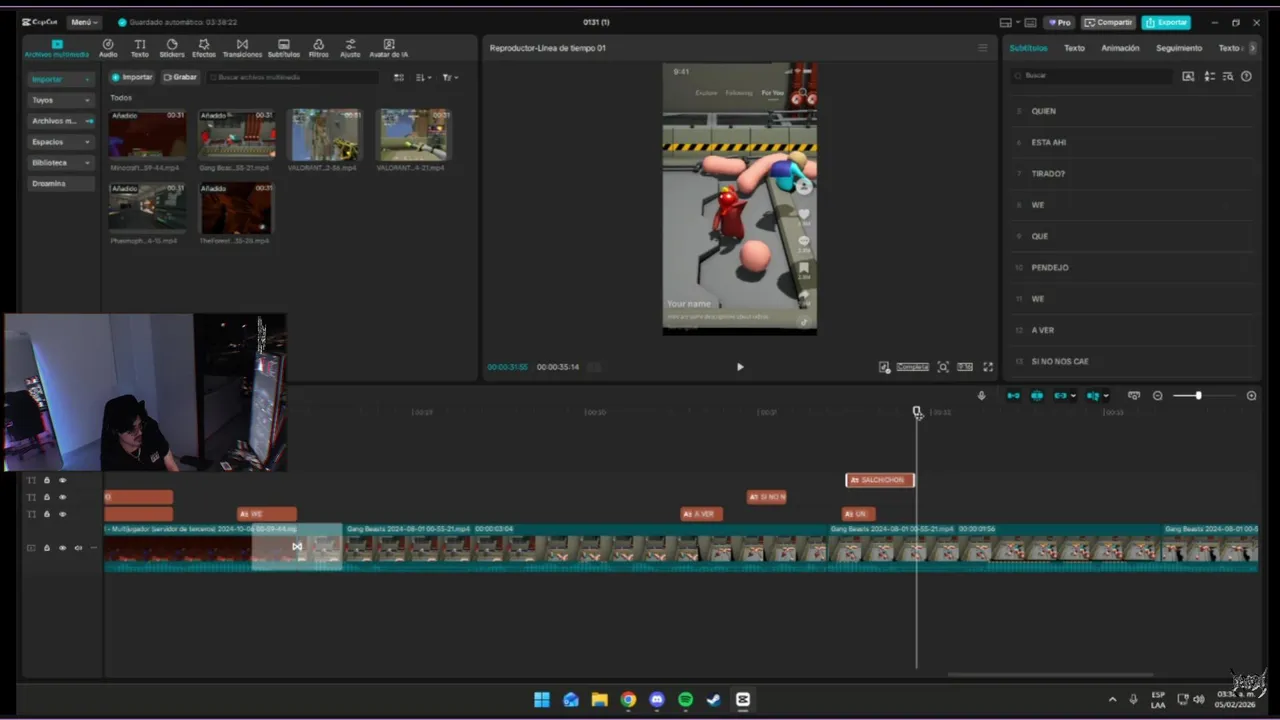Select the Archivos m... sidebar item
This screenshot has width=1280, height=720.
[61, 121]
